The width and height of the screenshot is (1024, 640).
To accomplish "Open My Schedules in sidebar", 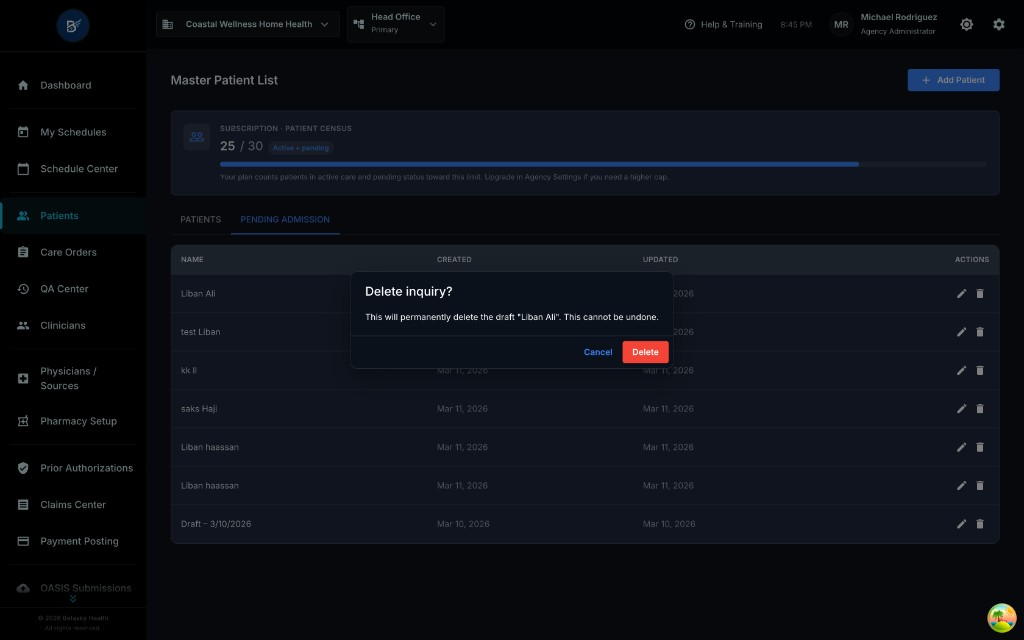I will tap(73, 132).
